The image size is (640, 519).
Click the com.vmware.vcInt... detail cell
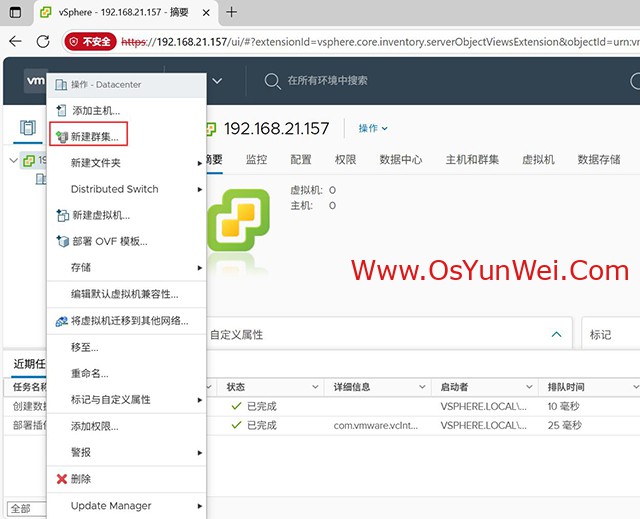[376, 426]
